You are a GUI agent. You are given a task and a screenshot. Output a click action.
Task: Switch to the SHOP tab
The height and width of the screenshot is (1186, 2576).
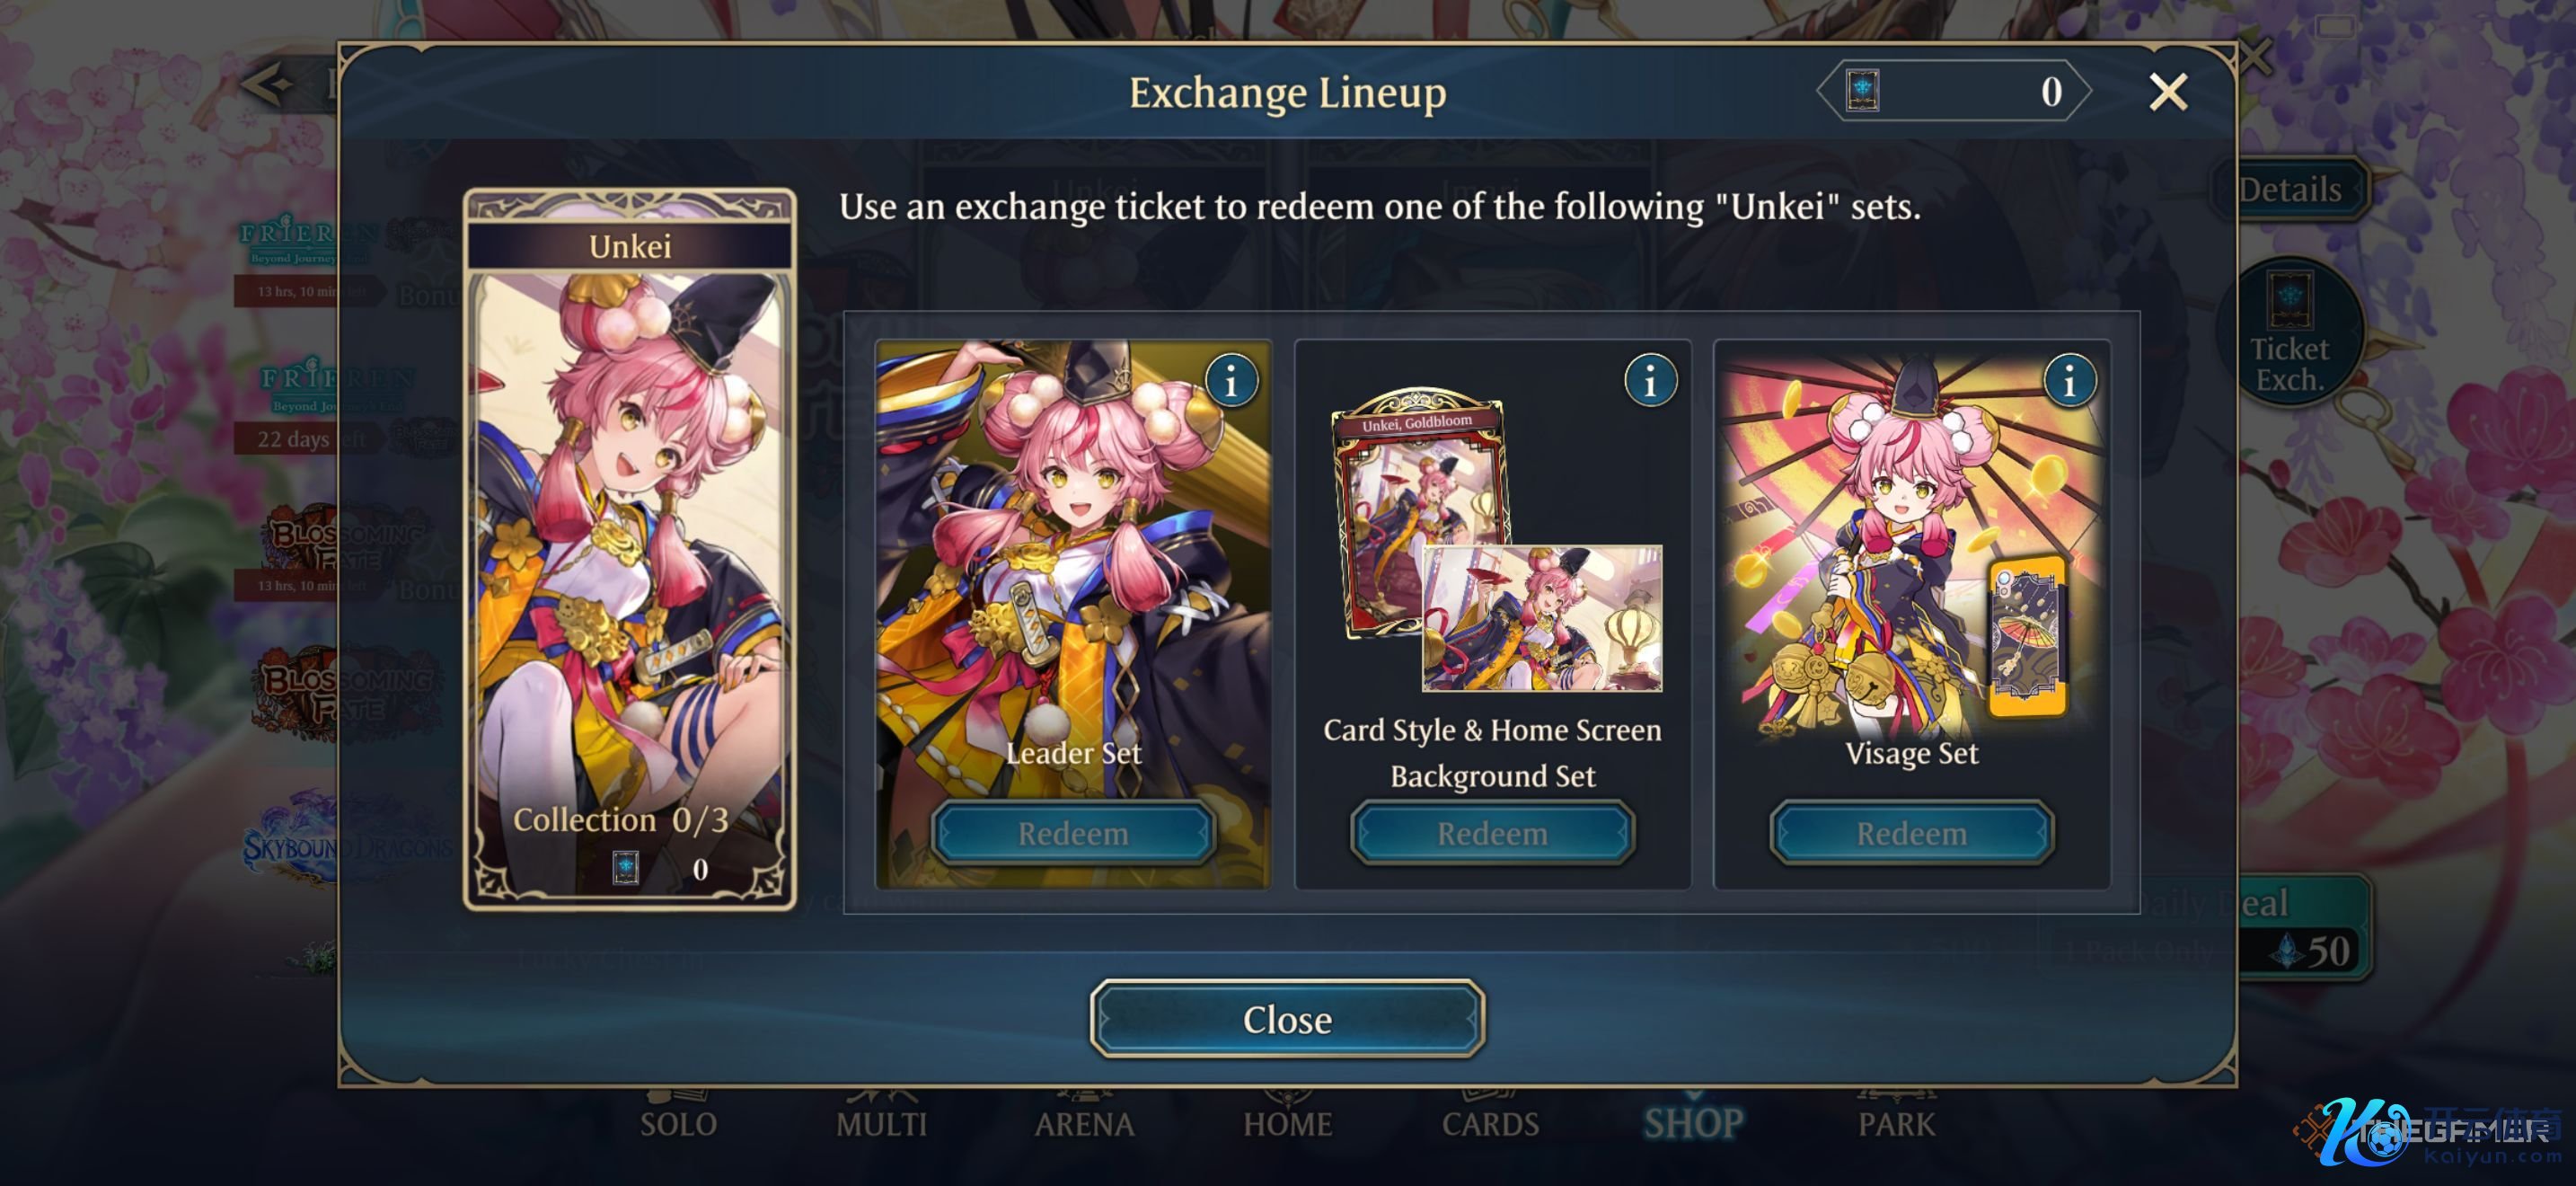pyautogui.click(x=1693, y=1123)
